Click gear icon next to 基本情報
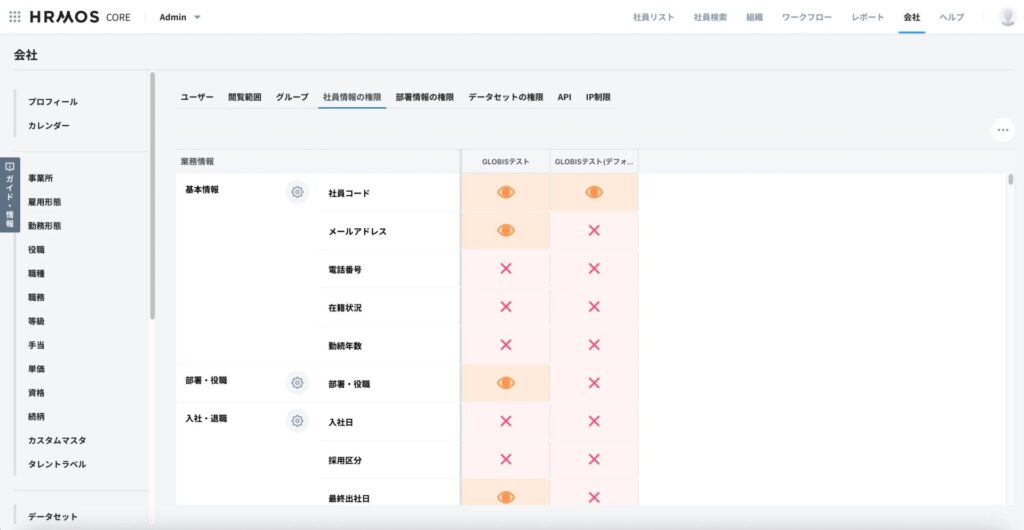1024x530 pixels. point(297,192)
